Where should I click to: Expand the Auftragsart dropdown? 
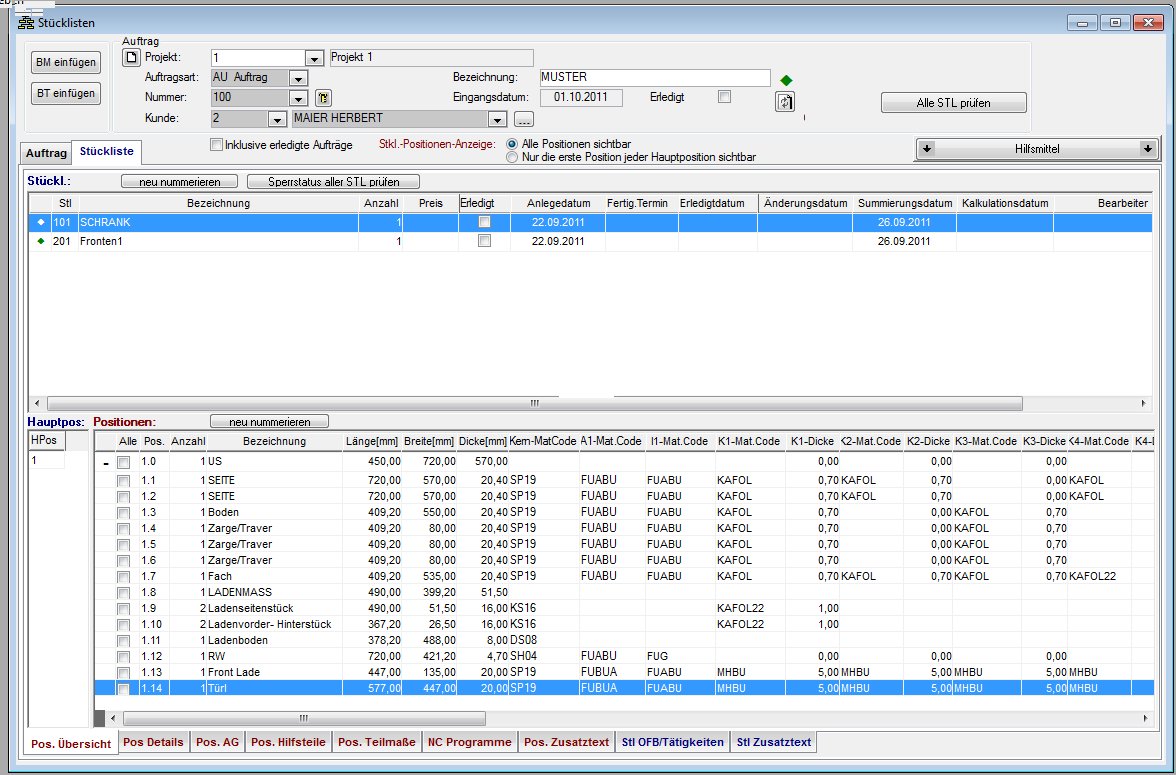pos(298,79)
